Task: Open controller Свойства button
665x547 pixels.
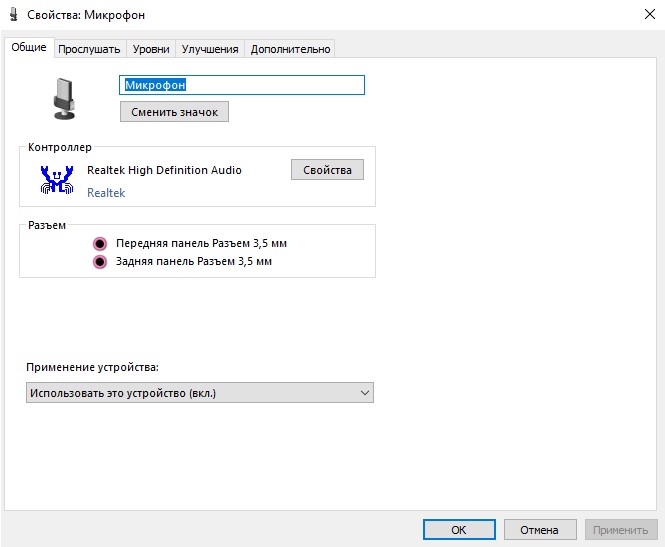Action: pos(327,170)
